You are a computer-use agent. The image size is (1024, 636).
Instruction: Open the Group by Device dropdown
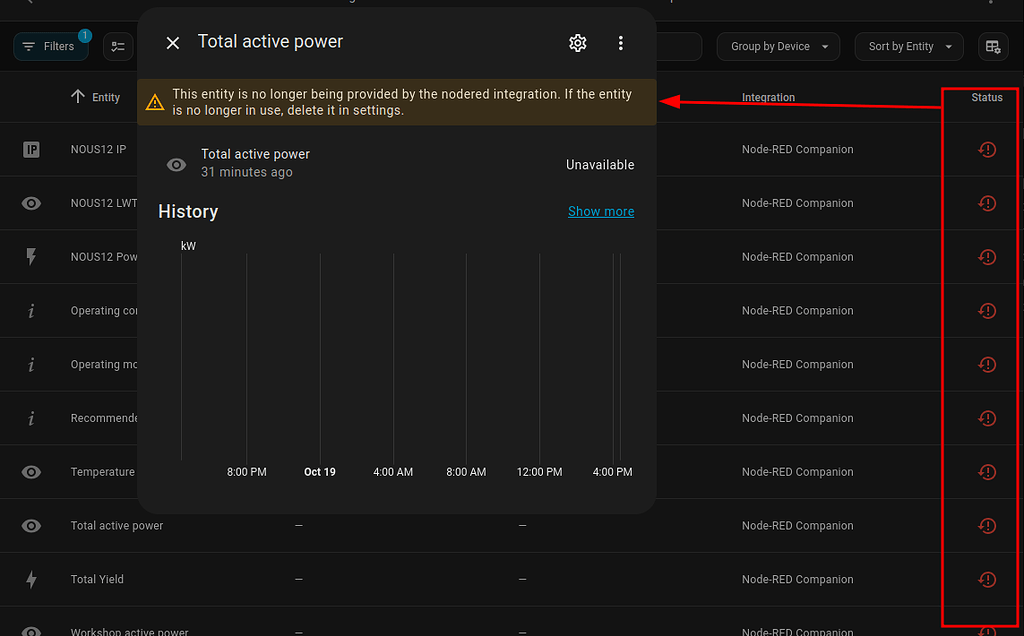coord(778,46)
